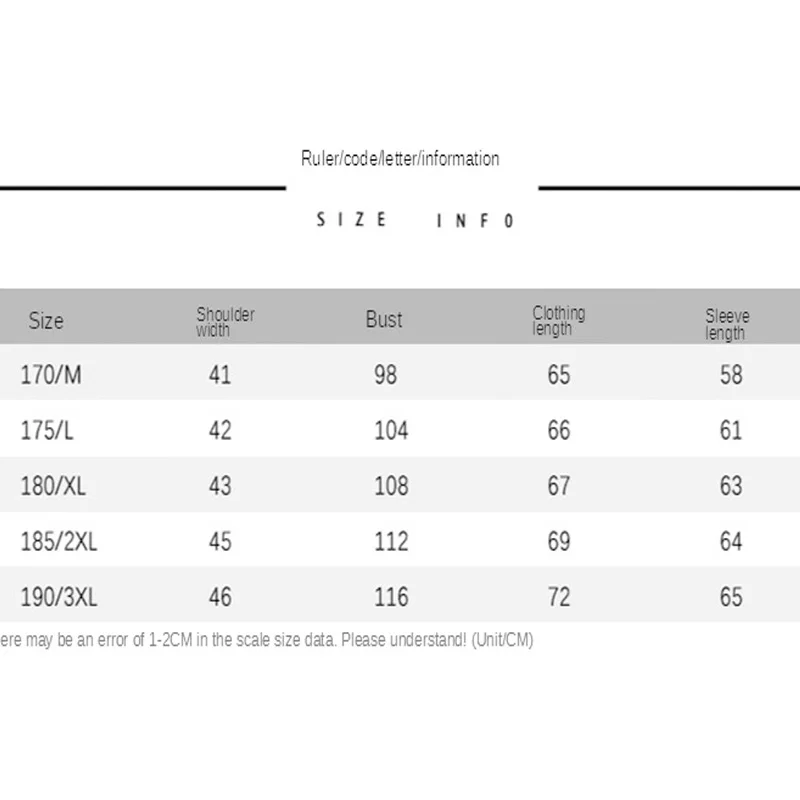Click the 'Ruler/code/letter/information' heading text
The image size is (800, 800).
[x=400, y=158]
